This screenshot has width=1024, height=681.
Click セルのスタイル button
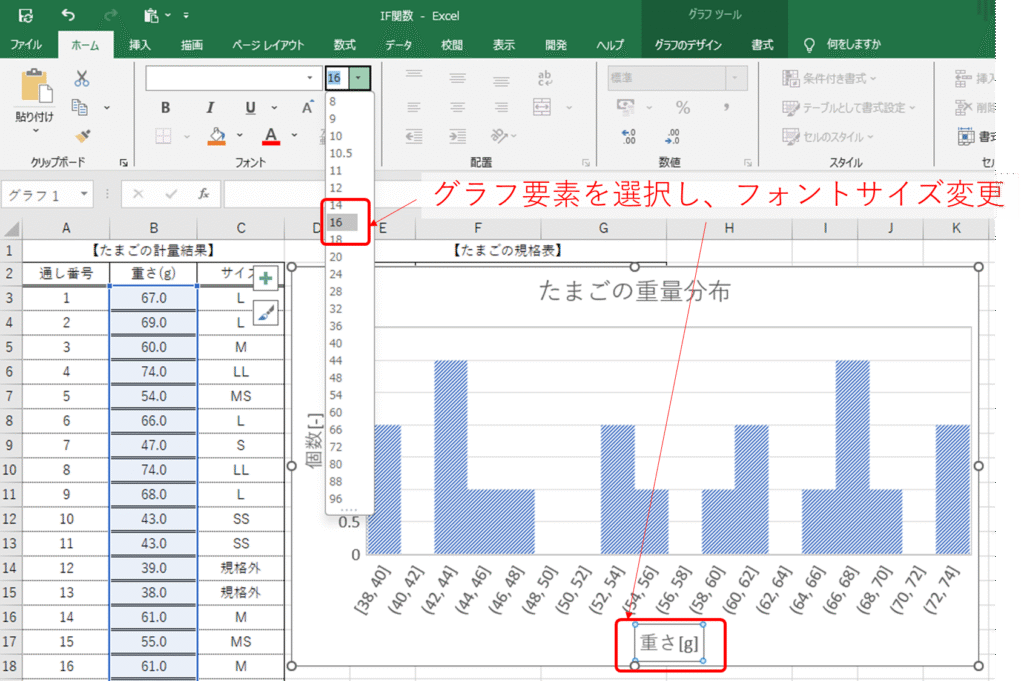tap(828, 136)
